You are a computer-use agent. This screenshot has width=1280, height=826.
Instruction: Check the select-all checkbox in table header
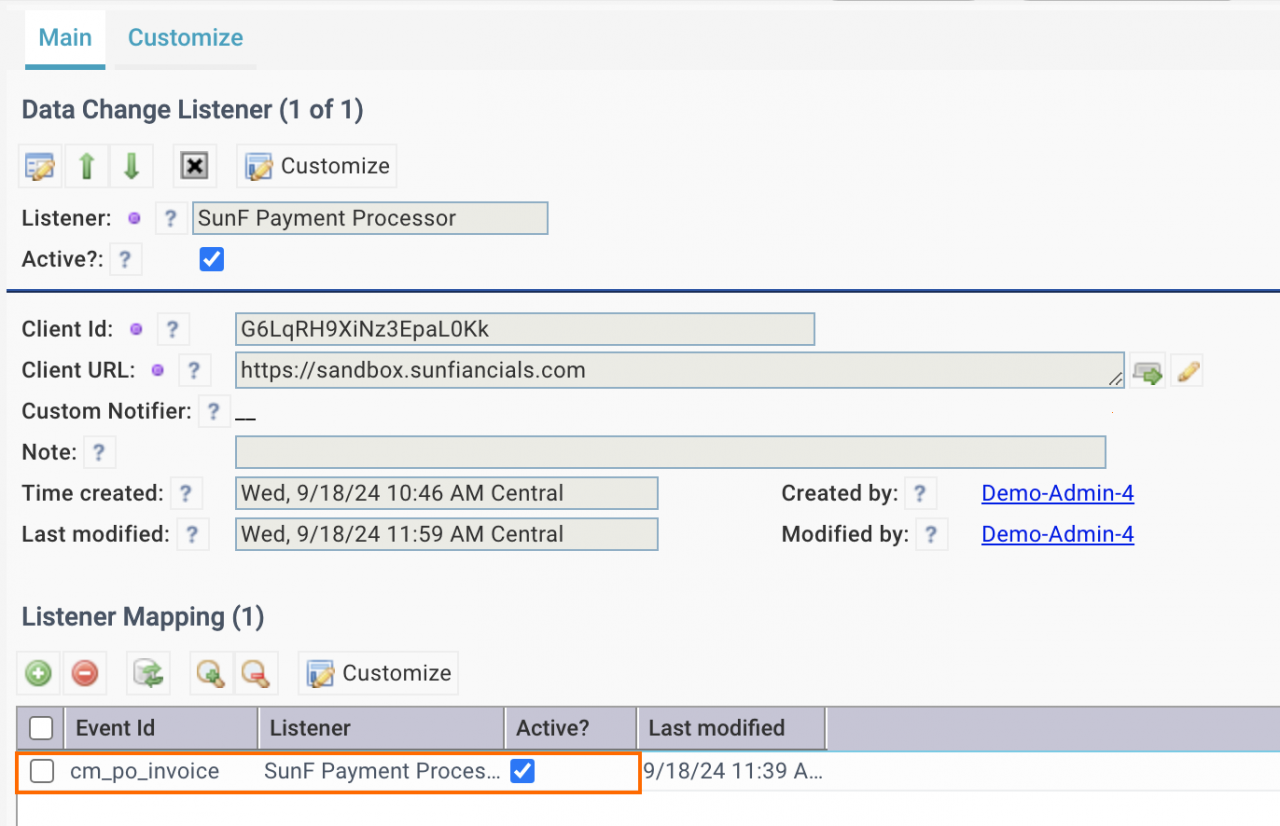coord(41,728)
